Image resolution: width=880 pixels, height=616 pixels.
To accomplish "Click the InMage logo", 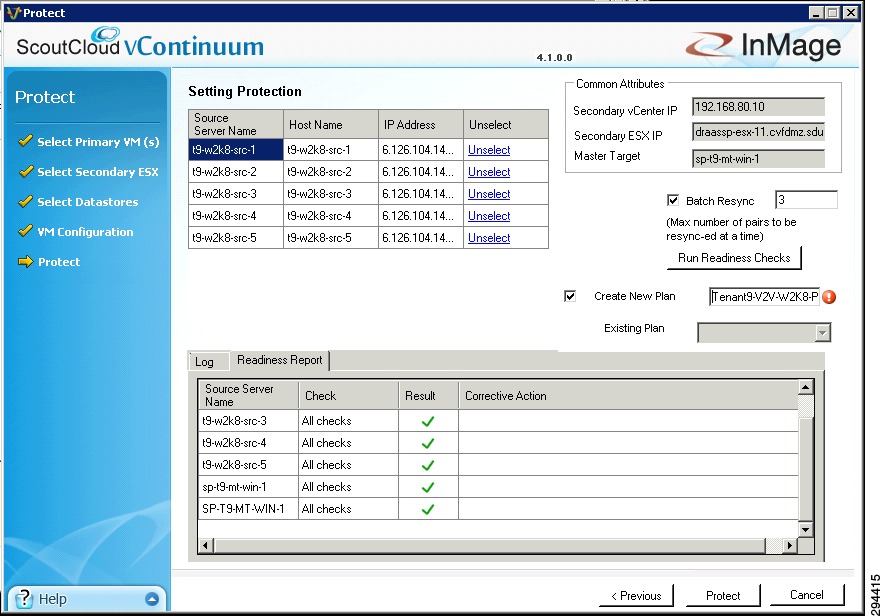I will [764, 45].
